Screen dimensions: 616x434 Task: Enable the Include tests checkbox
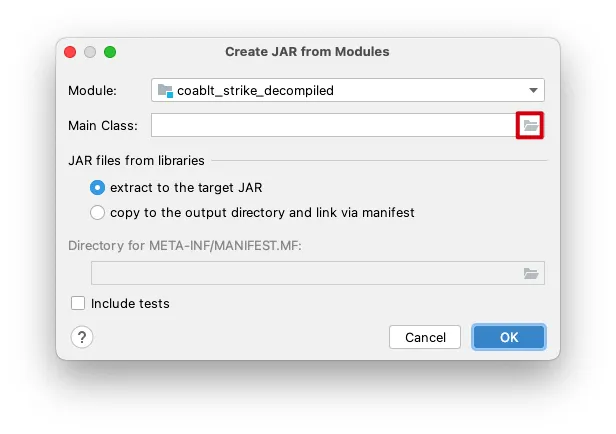(78, 303)
